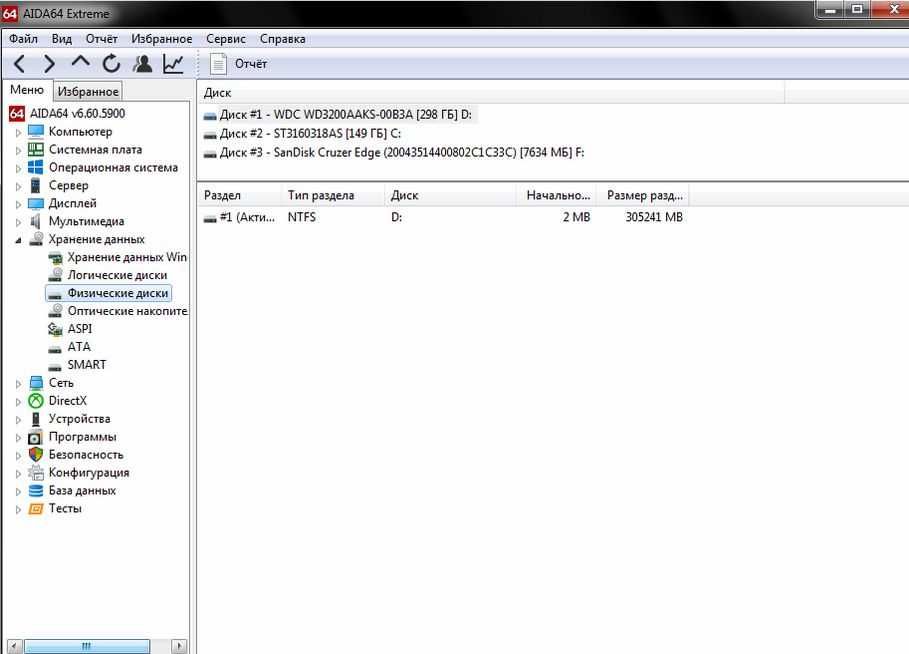Screen dimensions: 909x654
Task: Expand the Сервер tree node
Action: point(18,187)
